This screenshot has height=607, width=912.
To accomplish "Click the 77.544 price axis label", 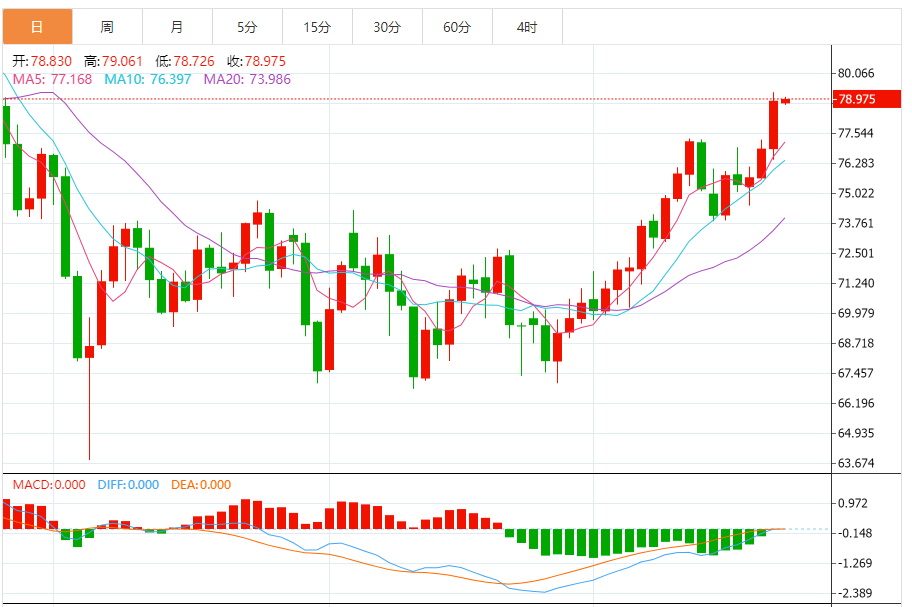I will 856,133.
